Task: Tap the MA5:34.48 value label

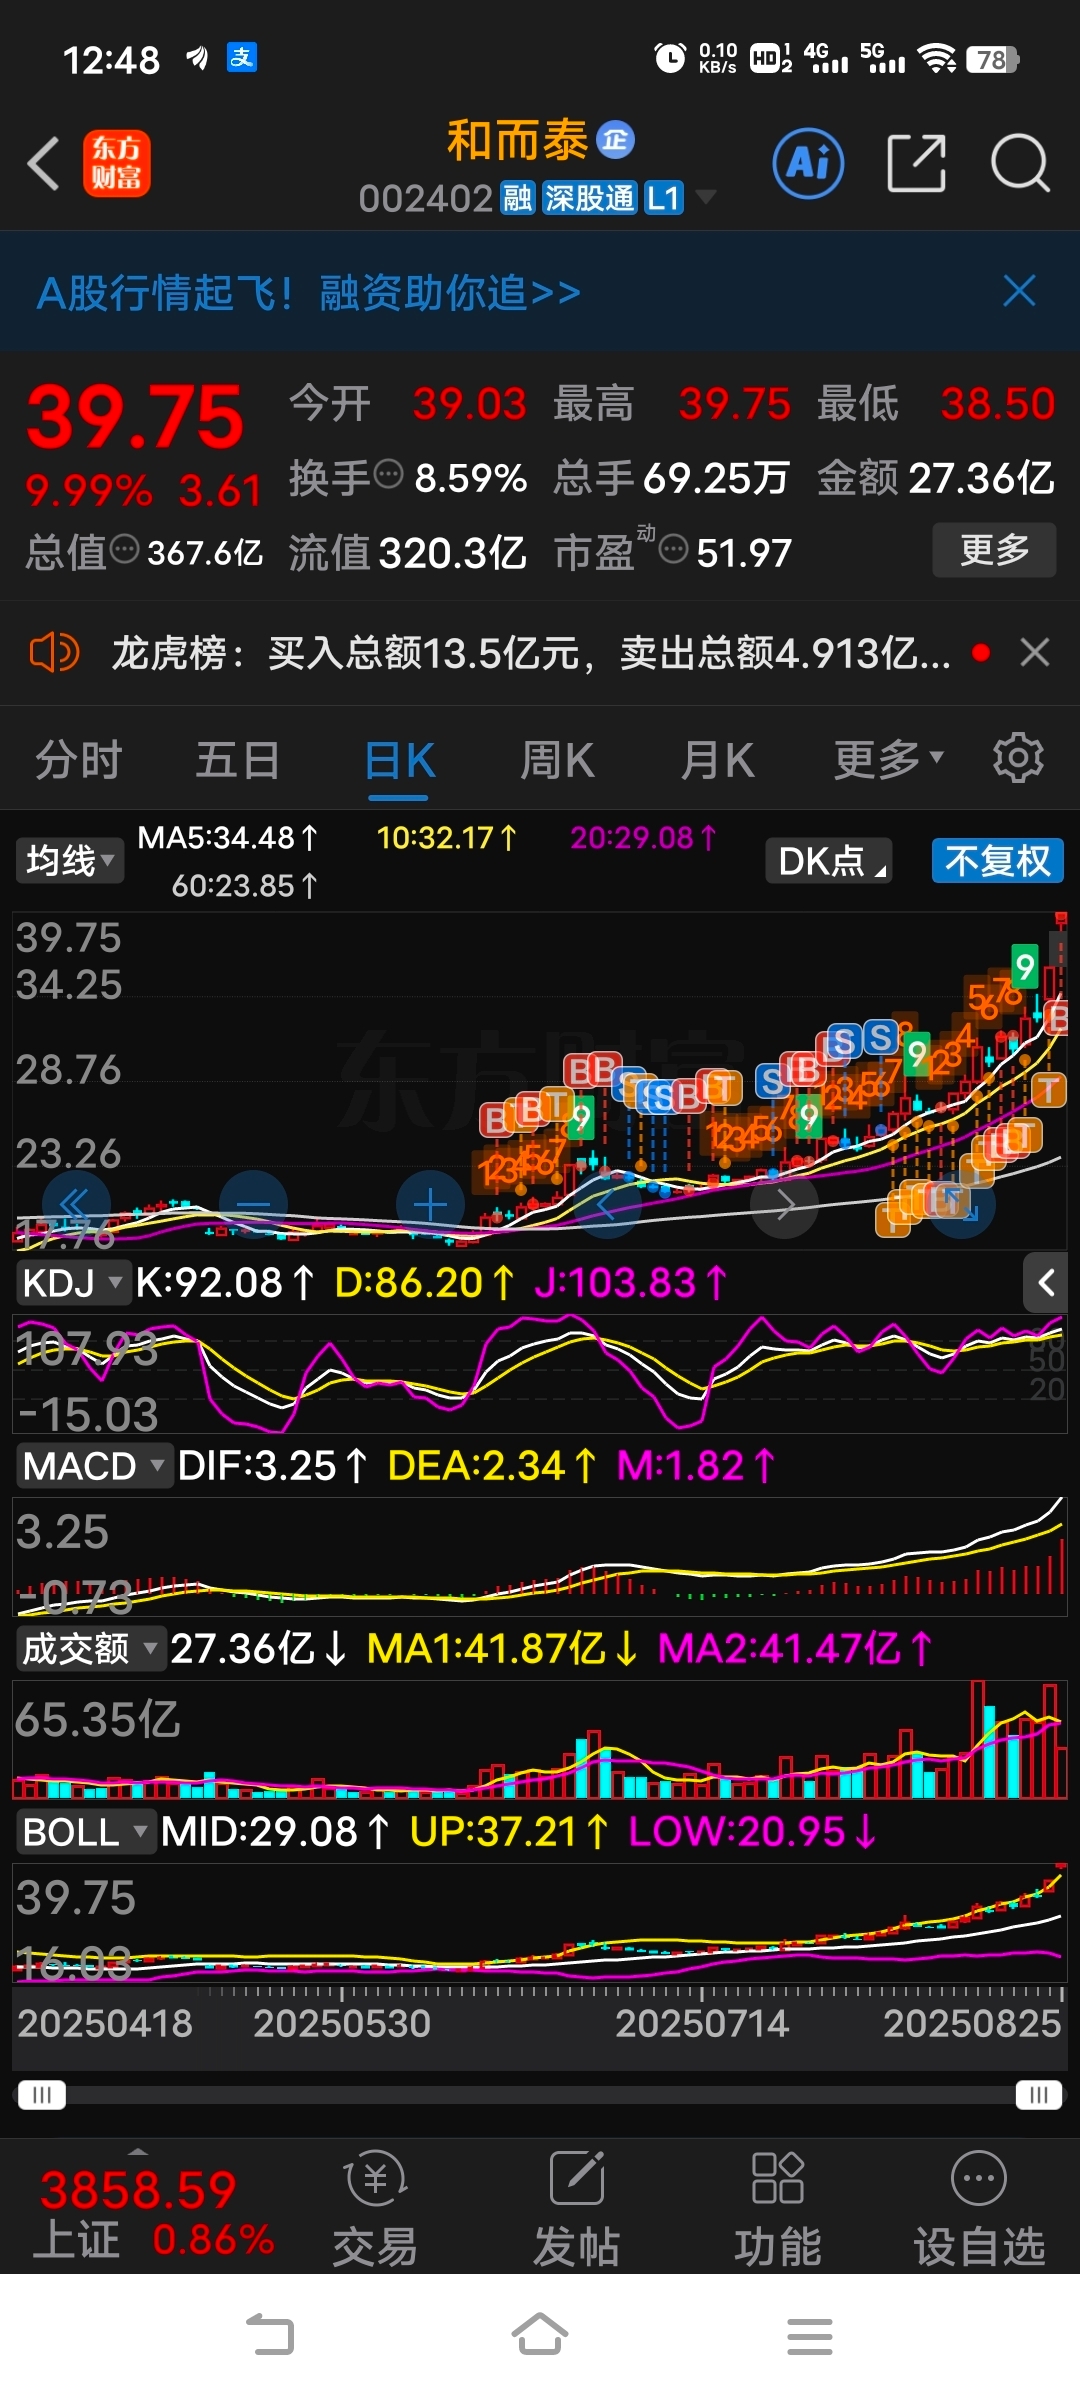Action: coord(228,838)
